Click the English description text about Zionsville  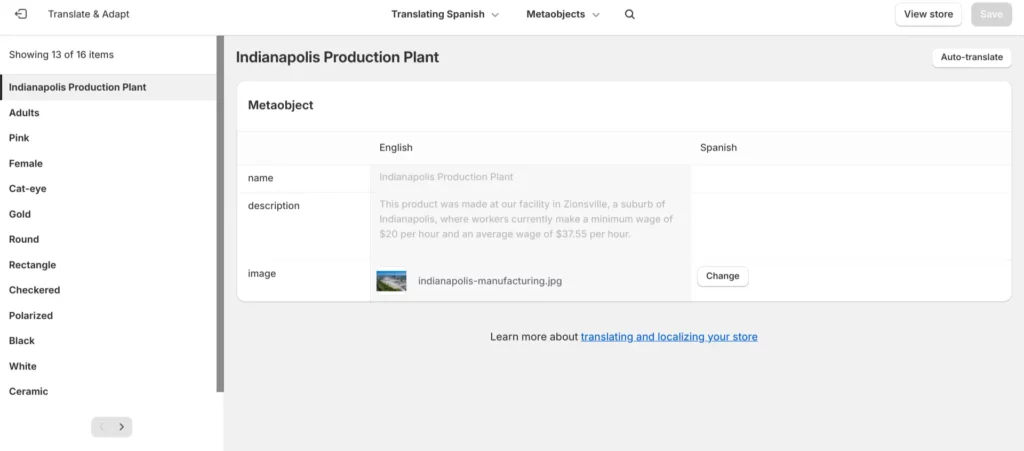pyautogui.click(x=526, y=219)
